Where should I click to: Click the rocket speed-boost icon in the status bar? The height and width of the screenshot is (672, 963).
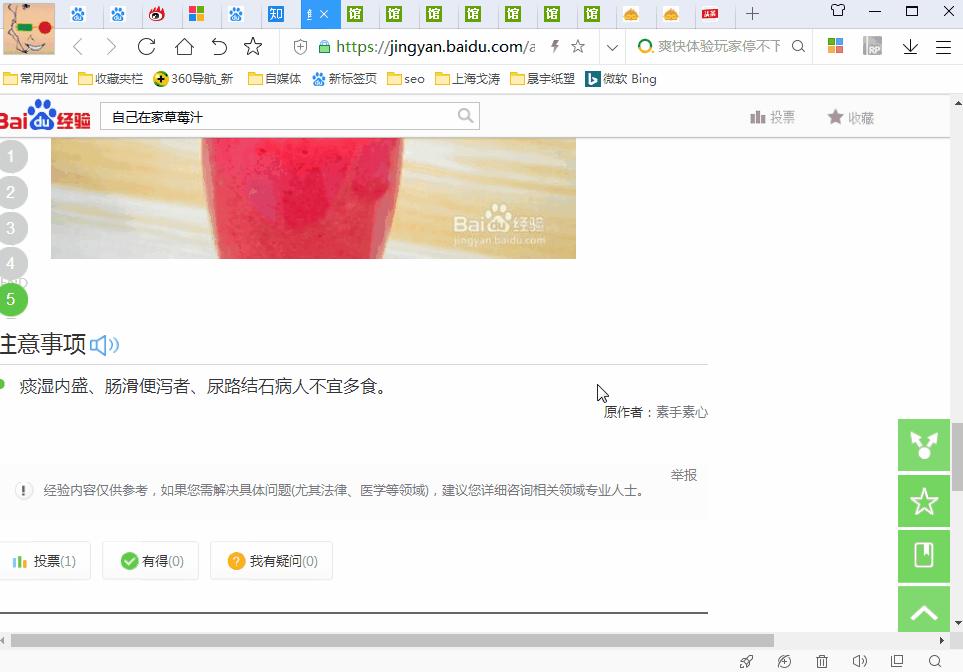pyautogui.click(x=746, y=661)
